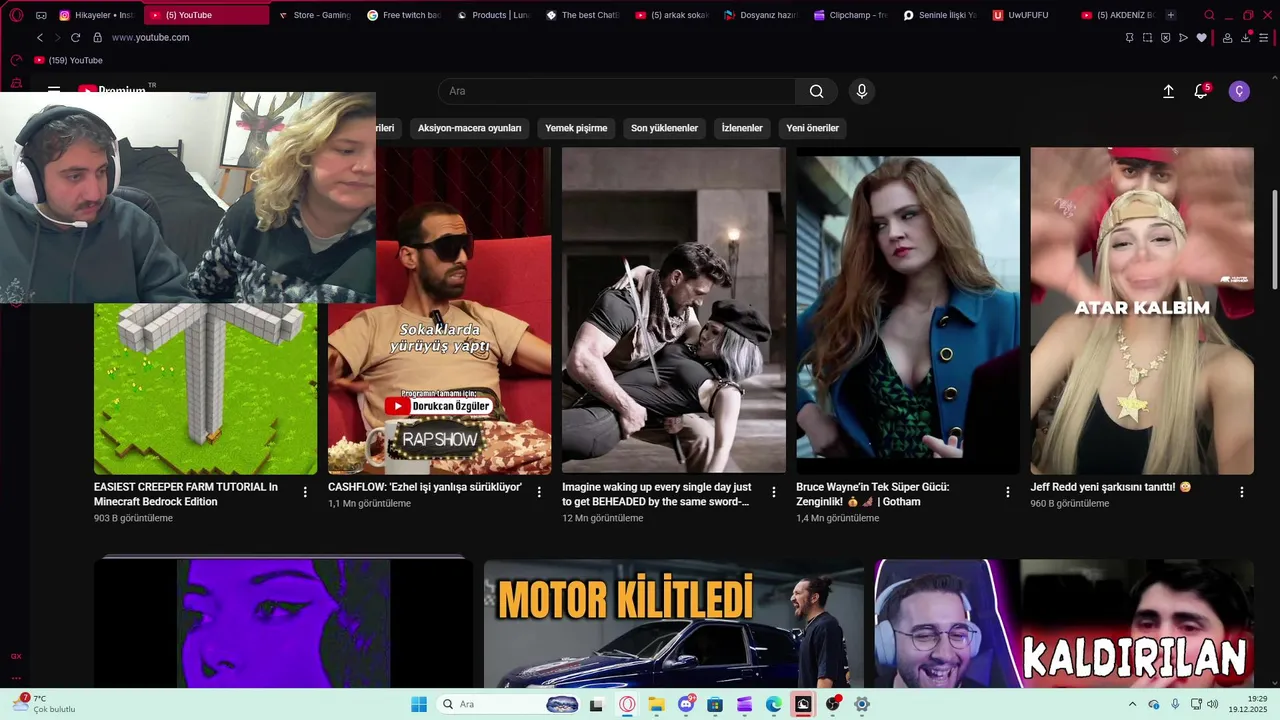The height and width of the screenshot is (720, 1280).
Task: Open the ad blocker shield icon
Action: pos(1165,38)
